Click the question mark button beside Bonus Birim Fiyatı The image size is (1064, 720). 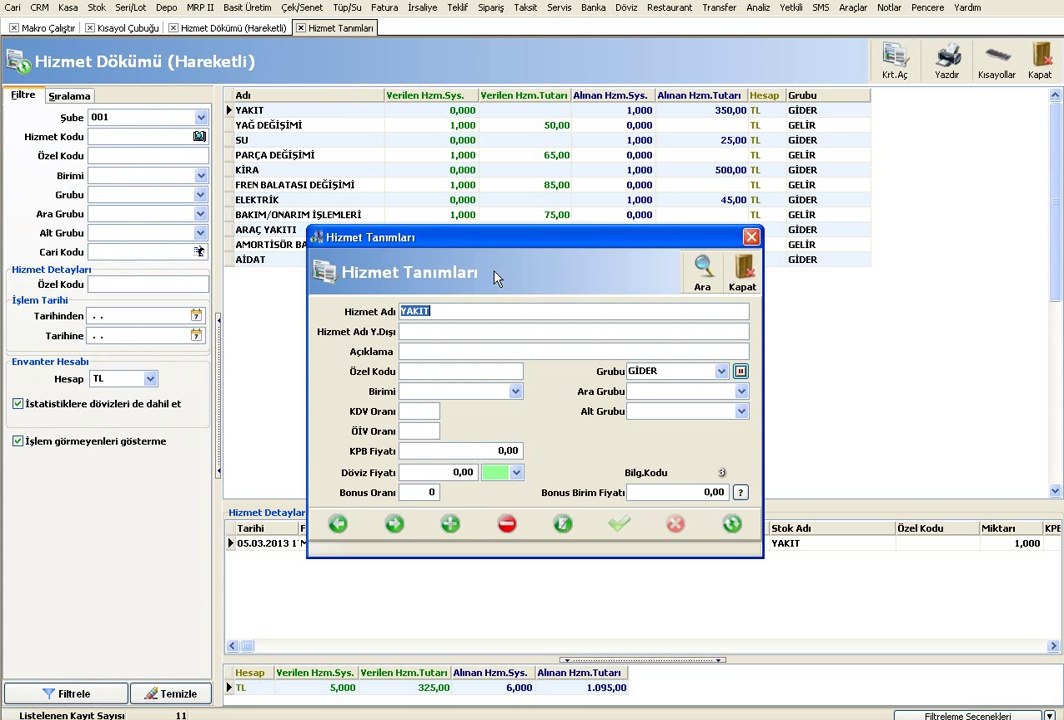(741, 493)
